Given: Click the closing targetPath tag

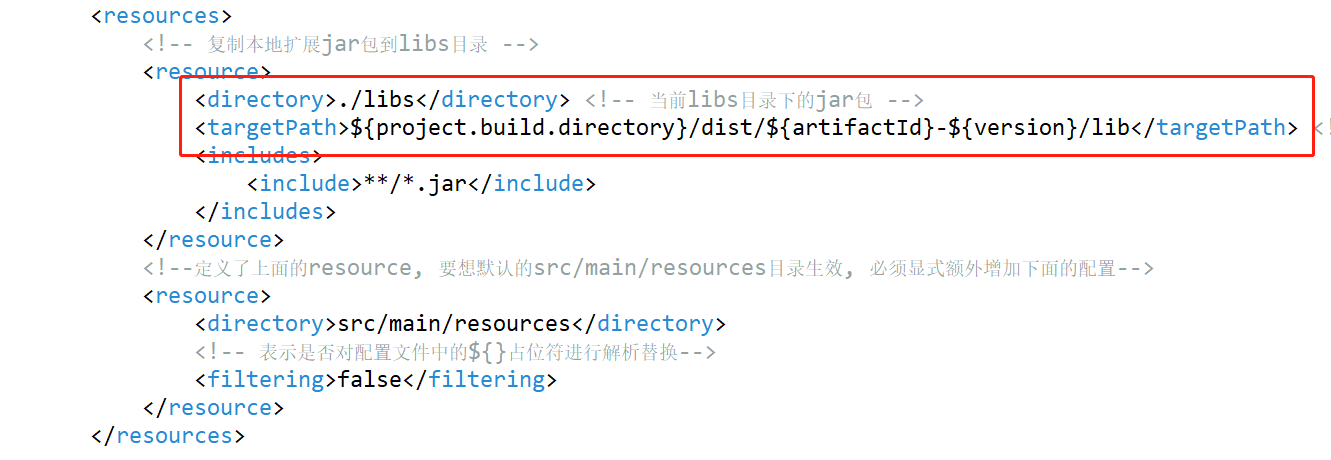Looking at the screenshot, I should pyautogui.click(x=1214, y=128).
